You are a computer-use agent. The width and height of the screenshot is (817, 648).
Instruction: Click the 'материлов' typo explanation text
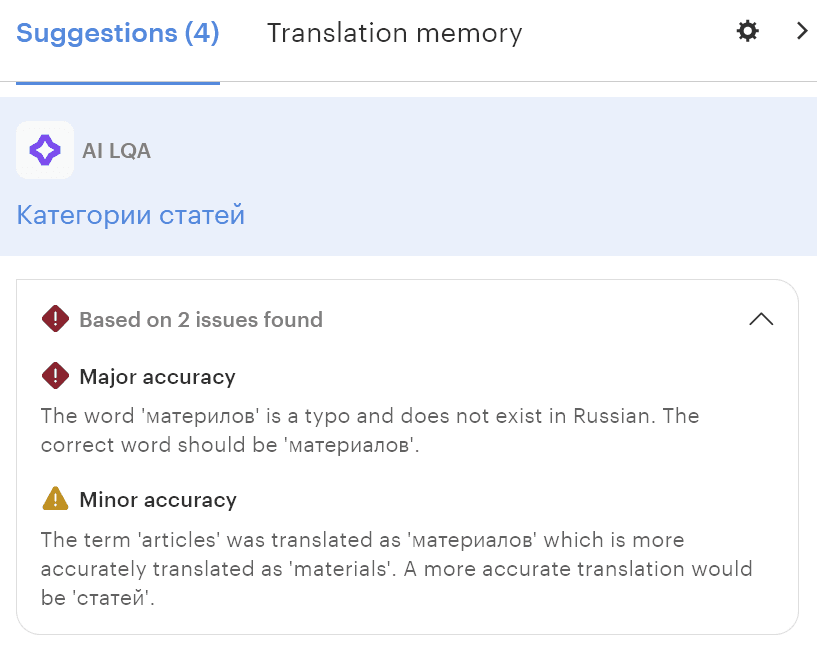[x=370, y=430]
